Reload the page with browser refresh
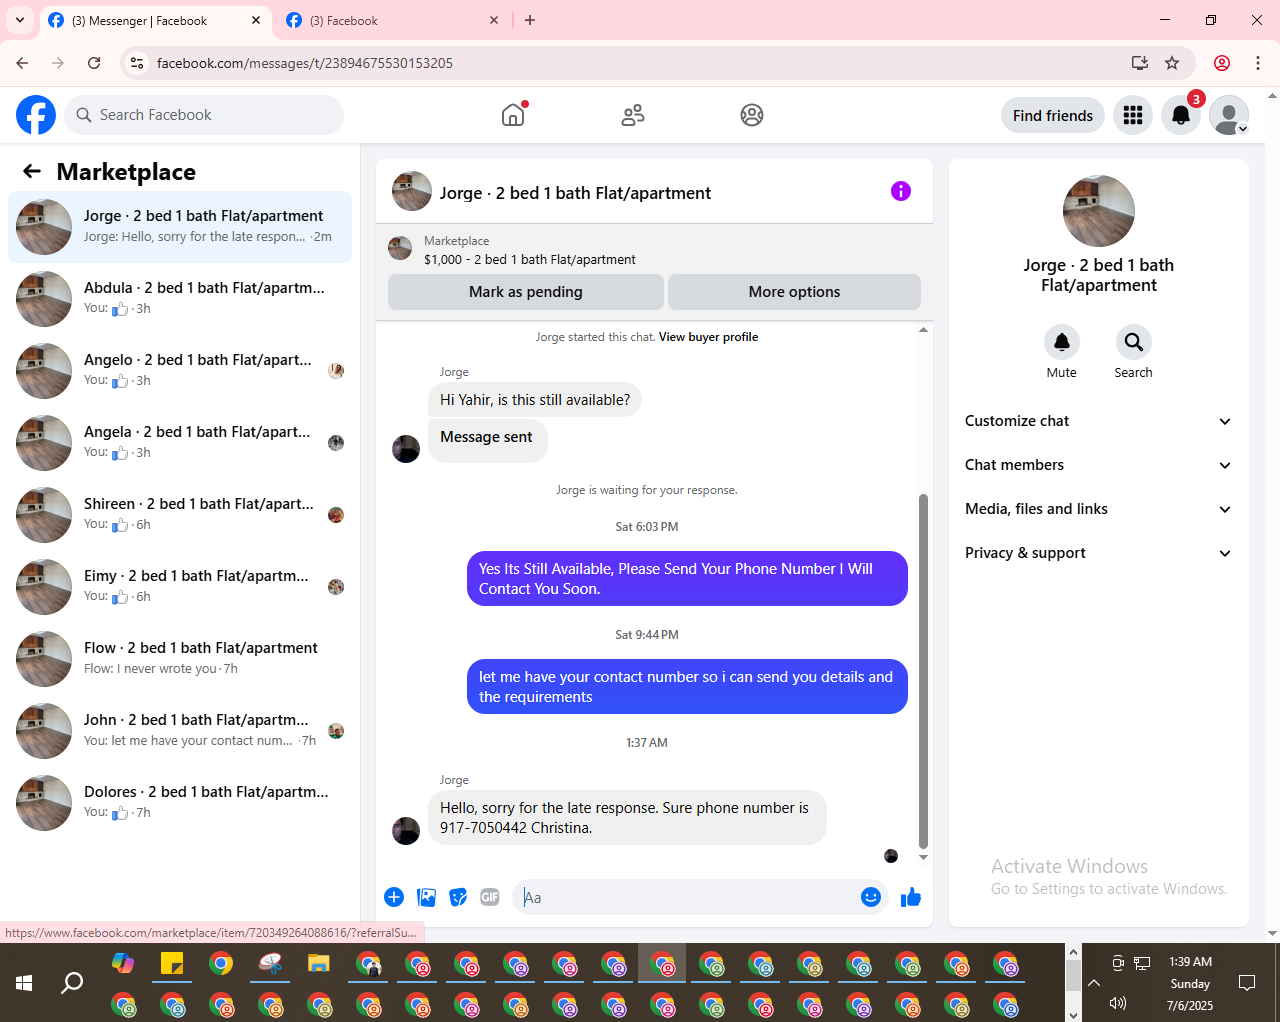The height and width of the screenshot is (1022, 1280). 94,63
